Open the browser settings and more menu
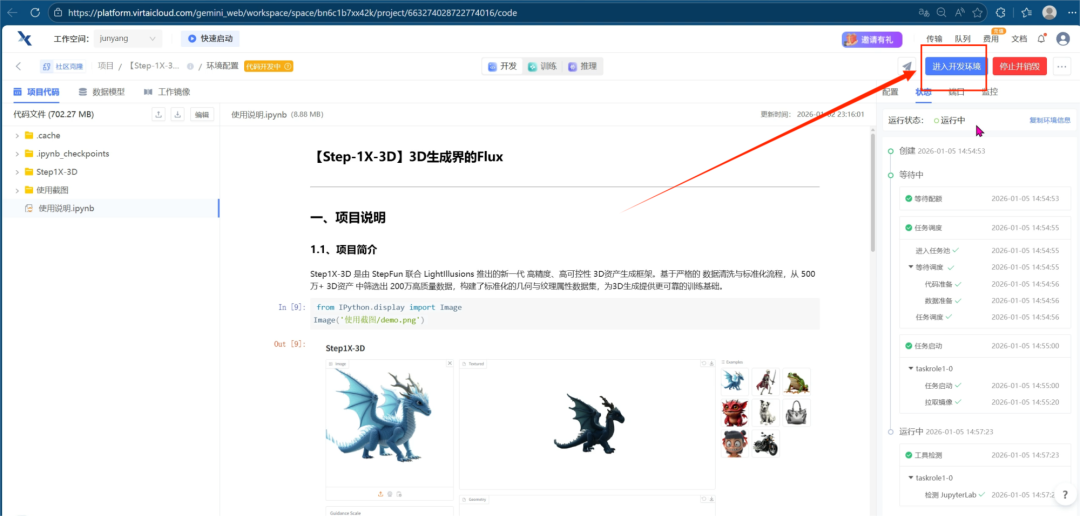Image resolution: width=1080 pixels, height=516 pixels. pos(1070,12)
